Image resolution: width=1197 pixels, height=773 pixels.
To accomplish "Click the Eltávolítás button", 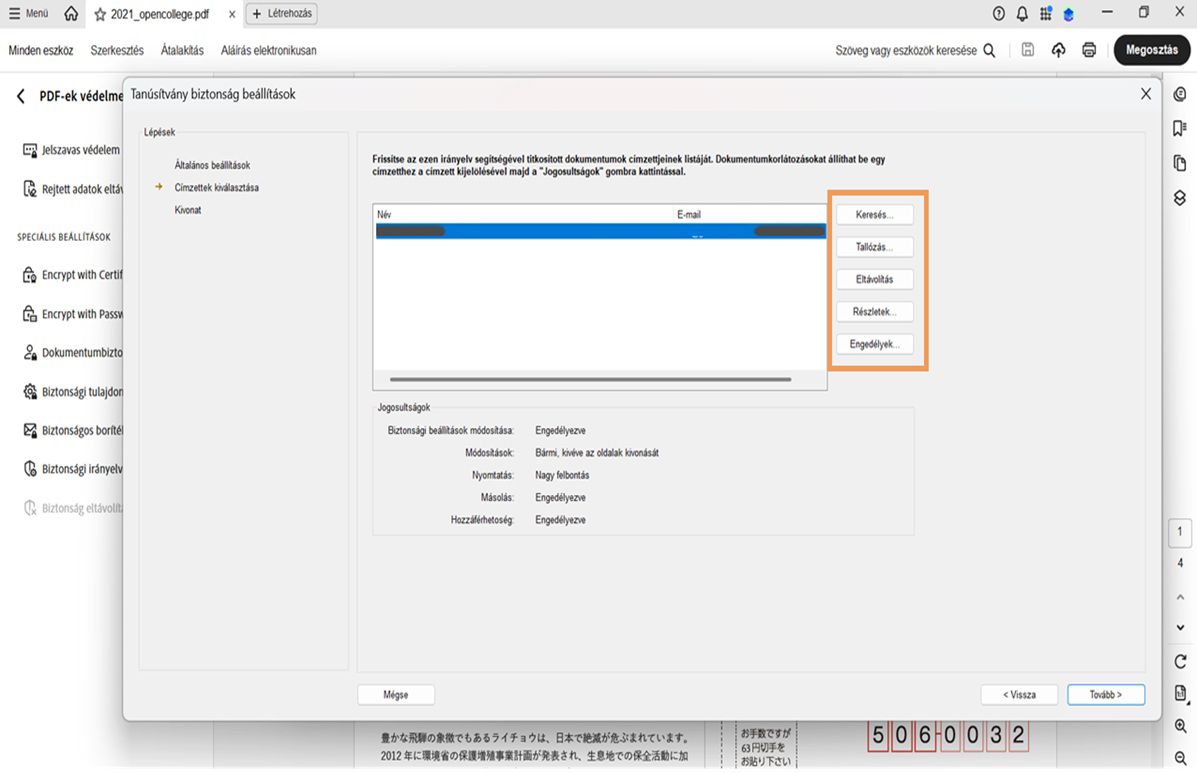I will 875,279.
